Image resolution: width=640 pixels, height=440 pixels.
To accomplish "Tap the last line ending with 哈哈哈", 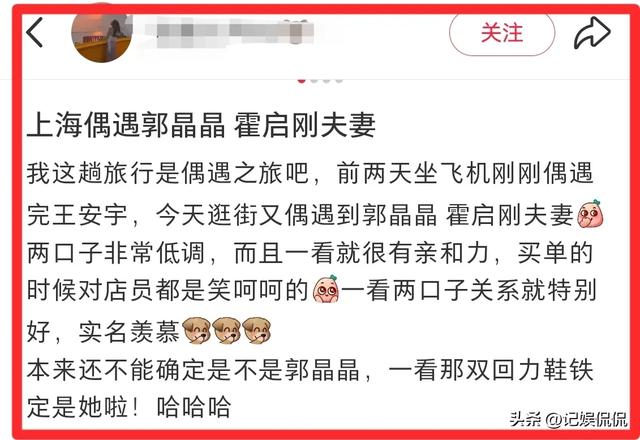I will 129,406.
